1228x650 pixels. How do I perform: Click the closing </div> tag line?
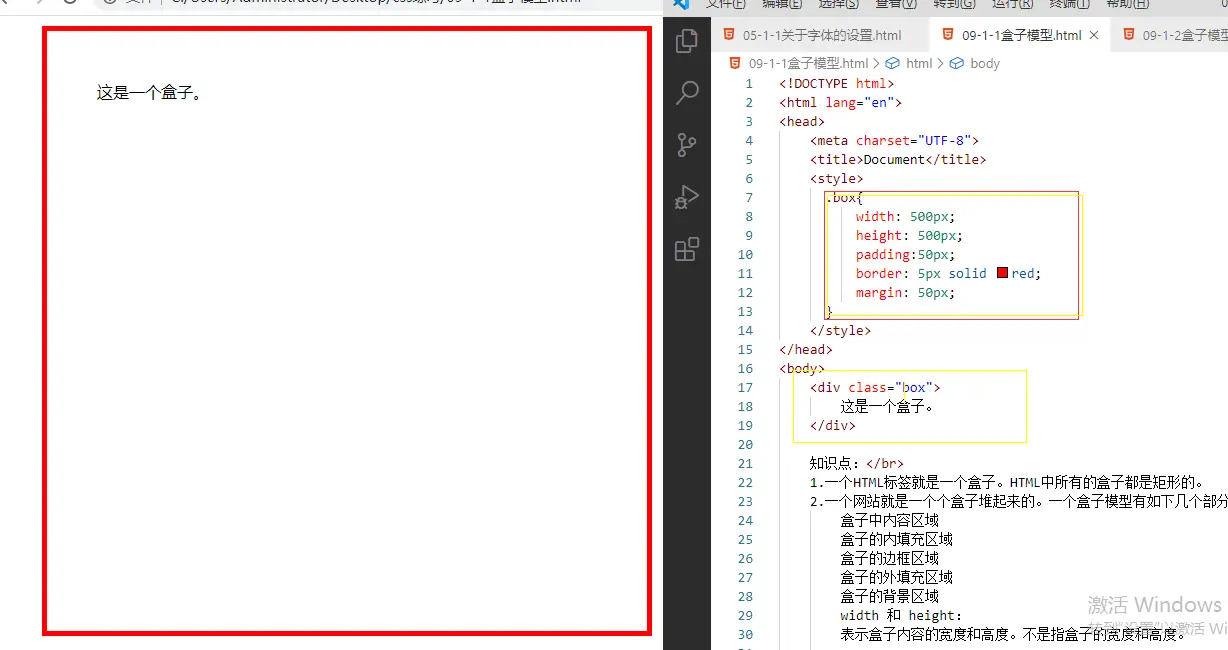tap(833, 425)
